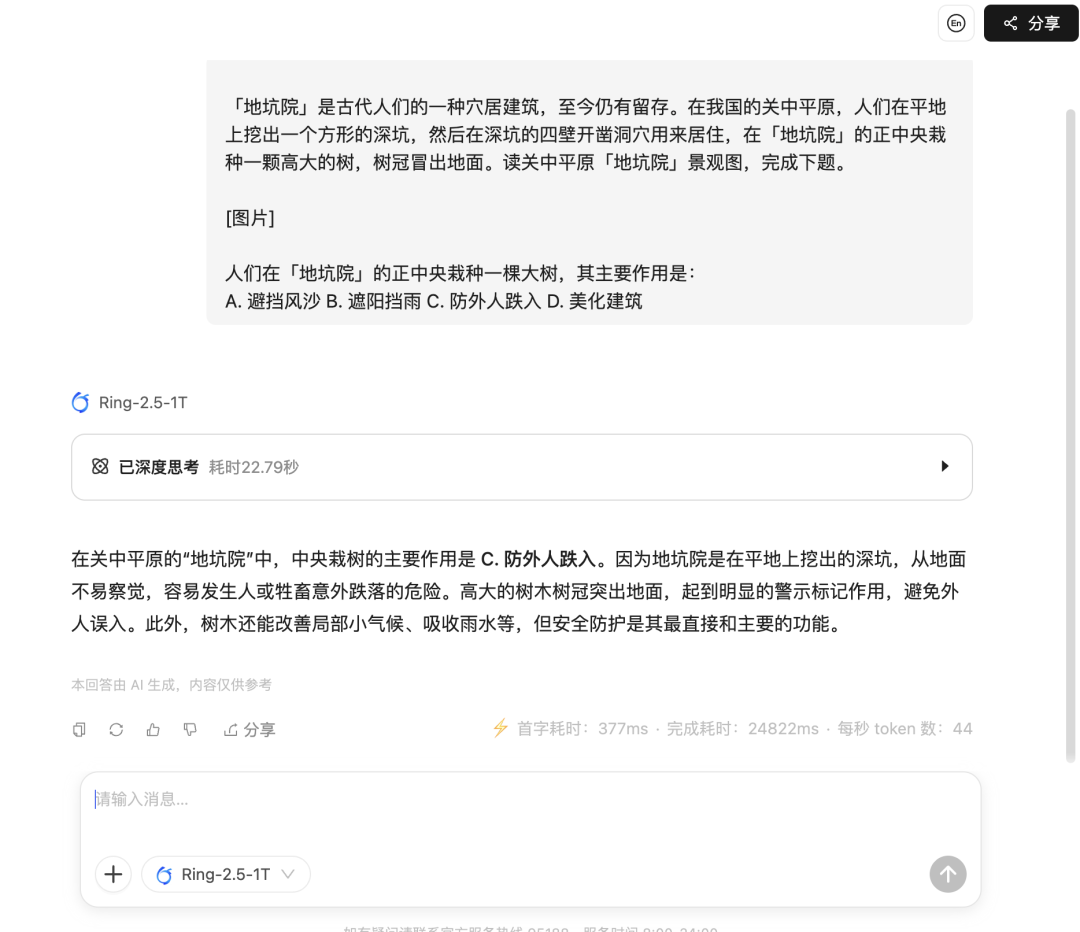Click the user question message bubble

coord(590,191)
